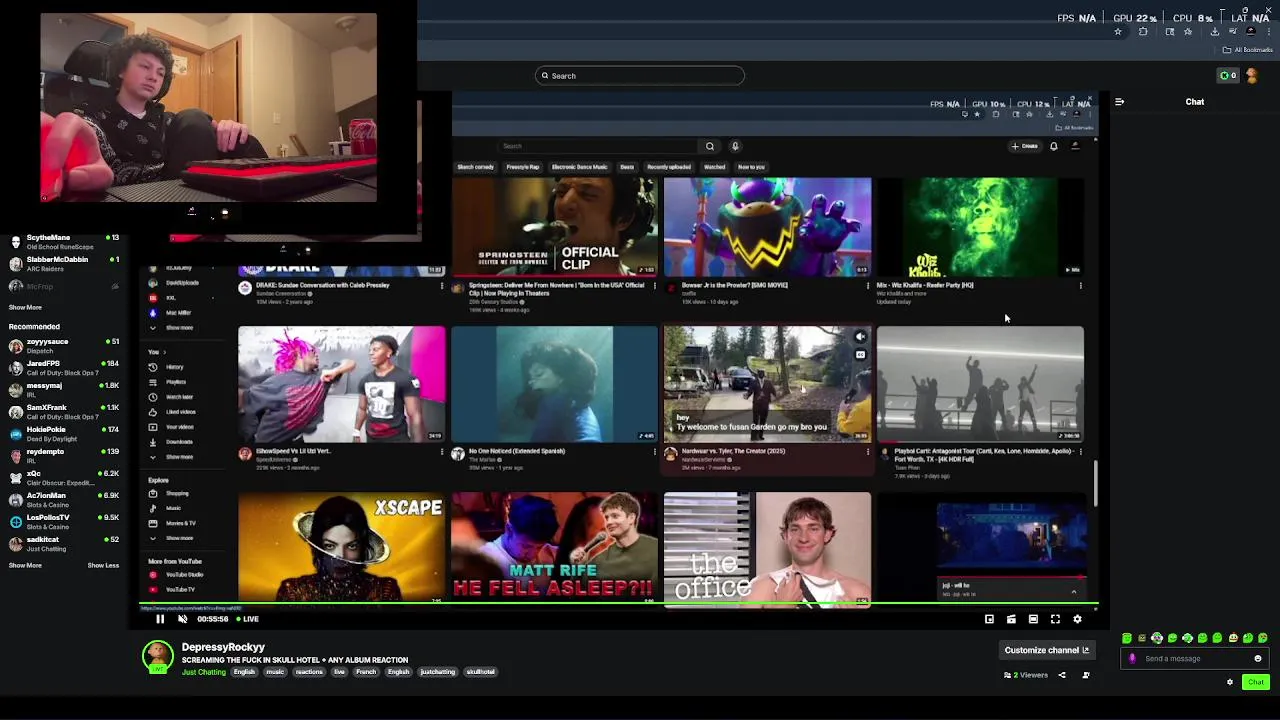The height and width of the screenshot is (720, 1280).
Task: Open SlabberMcDabbin channel in sidebar
Action: click(x=62, y=264)
